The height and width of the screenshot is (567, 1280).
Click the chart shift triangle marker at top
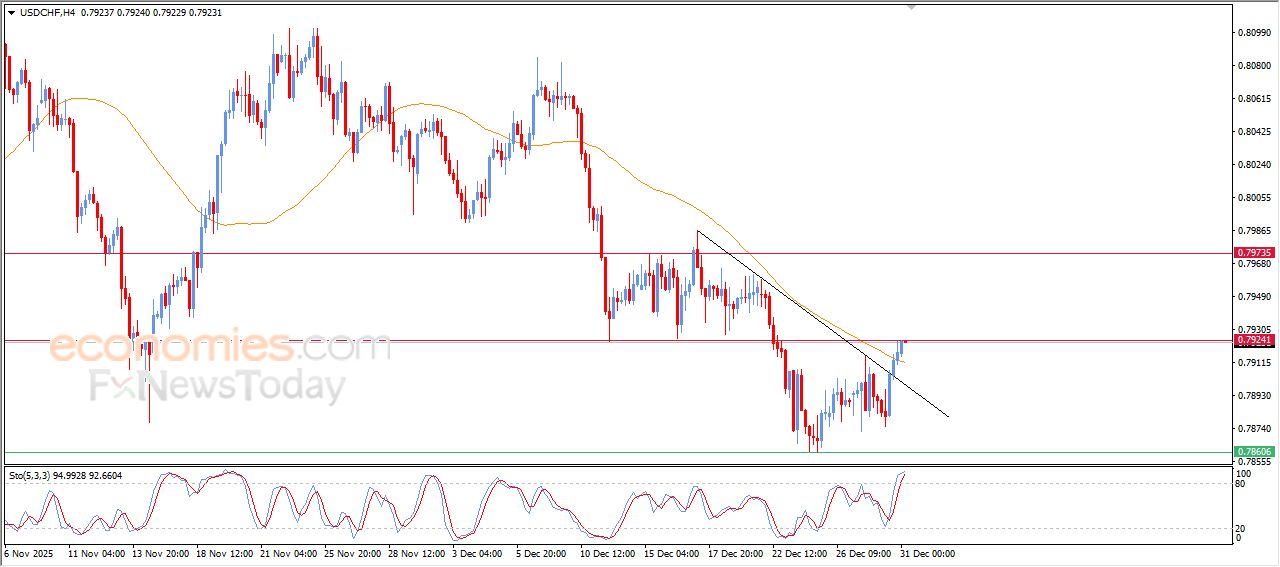(x=910, y=7)
